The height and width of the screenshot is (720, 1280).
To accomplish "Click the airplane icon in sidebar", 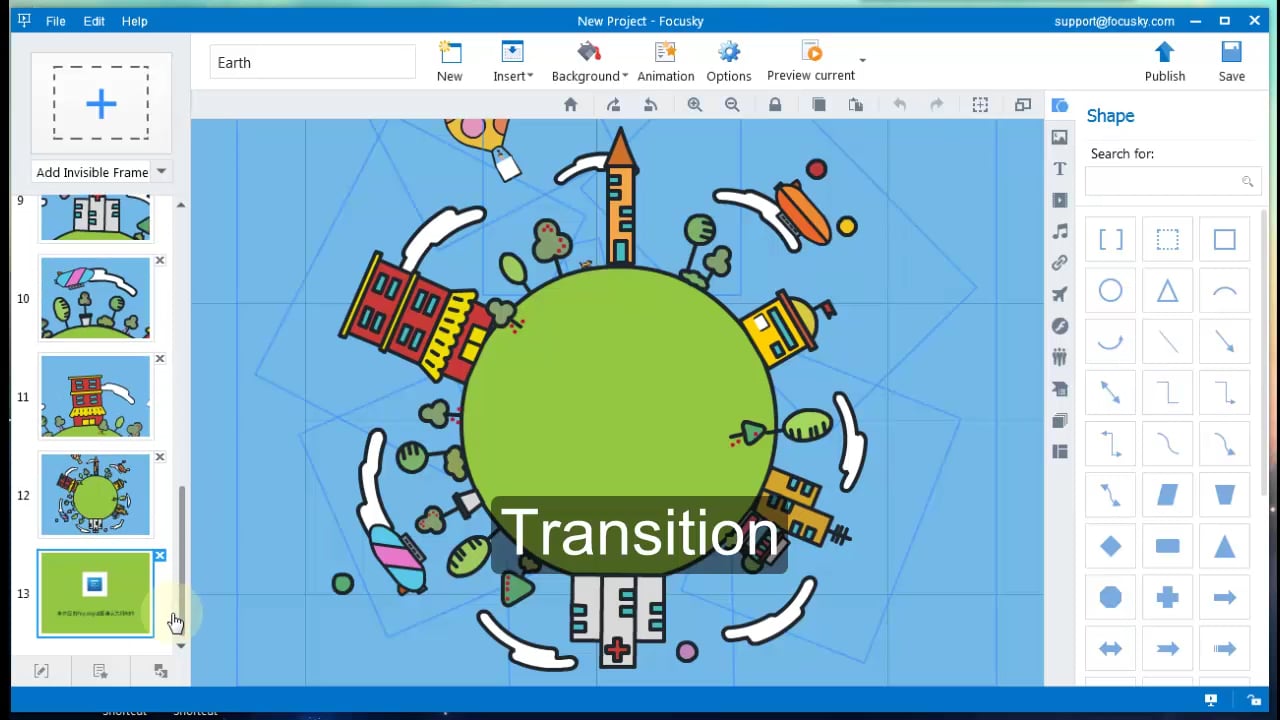I will click(x=1060, y=294).
